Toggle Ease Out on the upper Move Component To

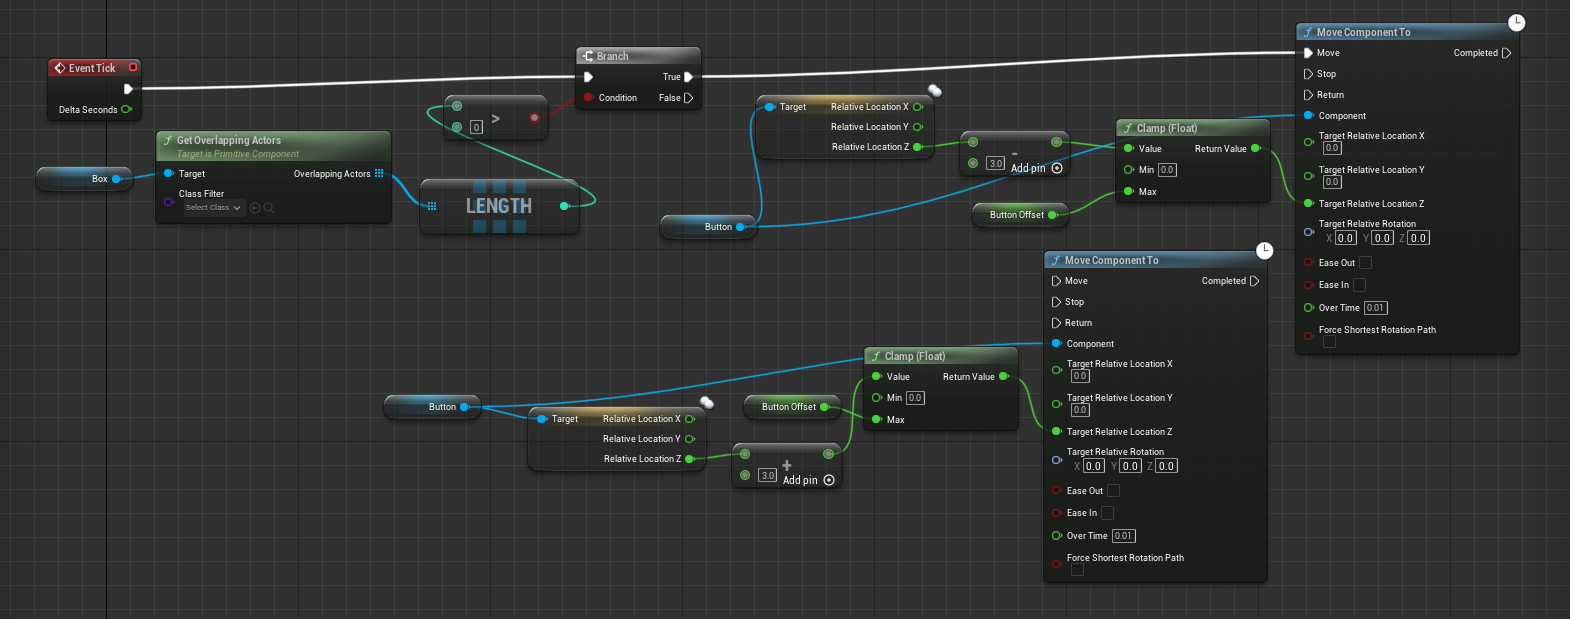[x=1365, y=262]
